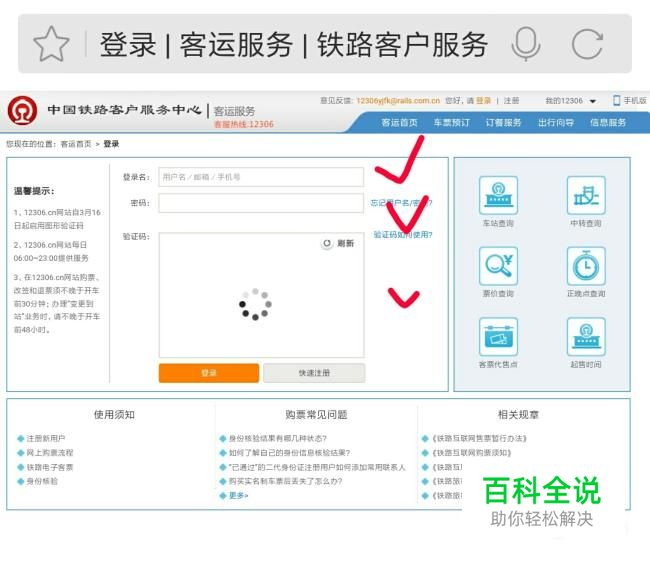650x562 pixels.
Task: Click the 登录 link in header
Action: tap(483, 101)
